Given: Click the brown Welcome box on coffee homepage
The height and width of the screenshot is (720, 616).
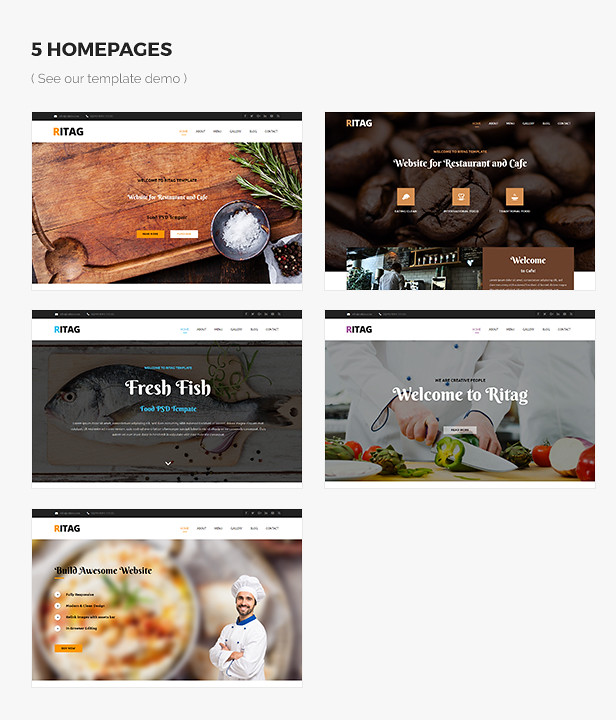Looking at the screenshot, I should (x=528, y=269).
